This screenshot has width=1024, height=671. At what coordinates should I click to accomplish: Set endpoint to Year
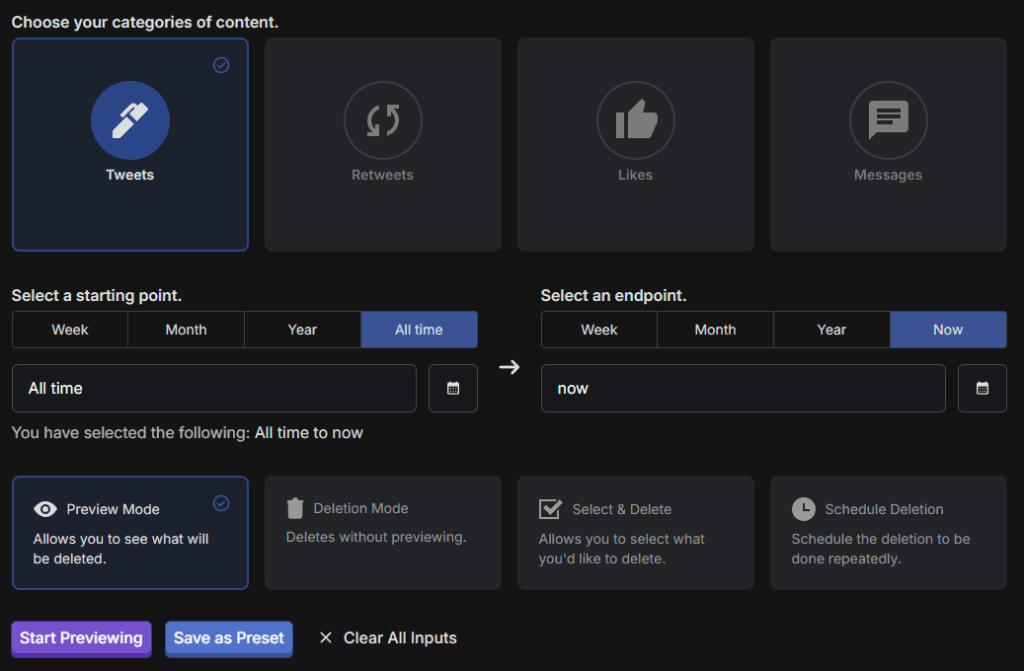click(831, 329)
